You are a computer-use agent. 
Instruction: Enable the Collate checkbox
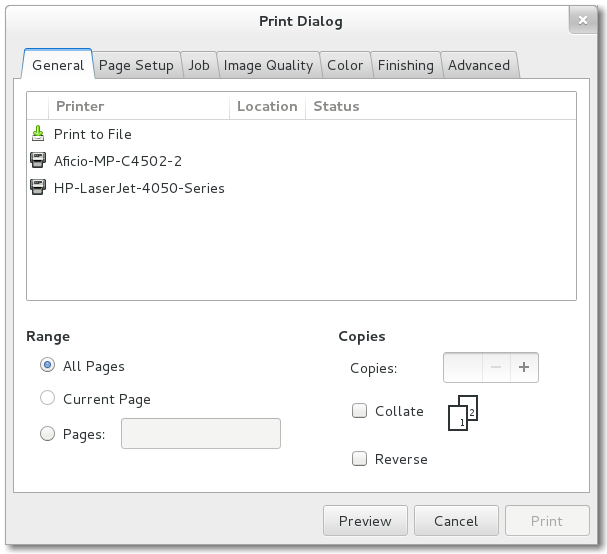click(x=359, y=411)
